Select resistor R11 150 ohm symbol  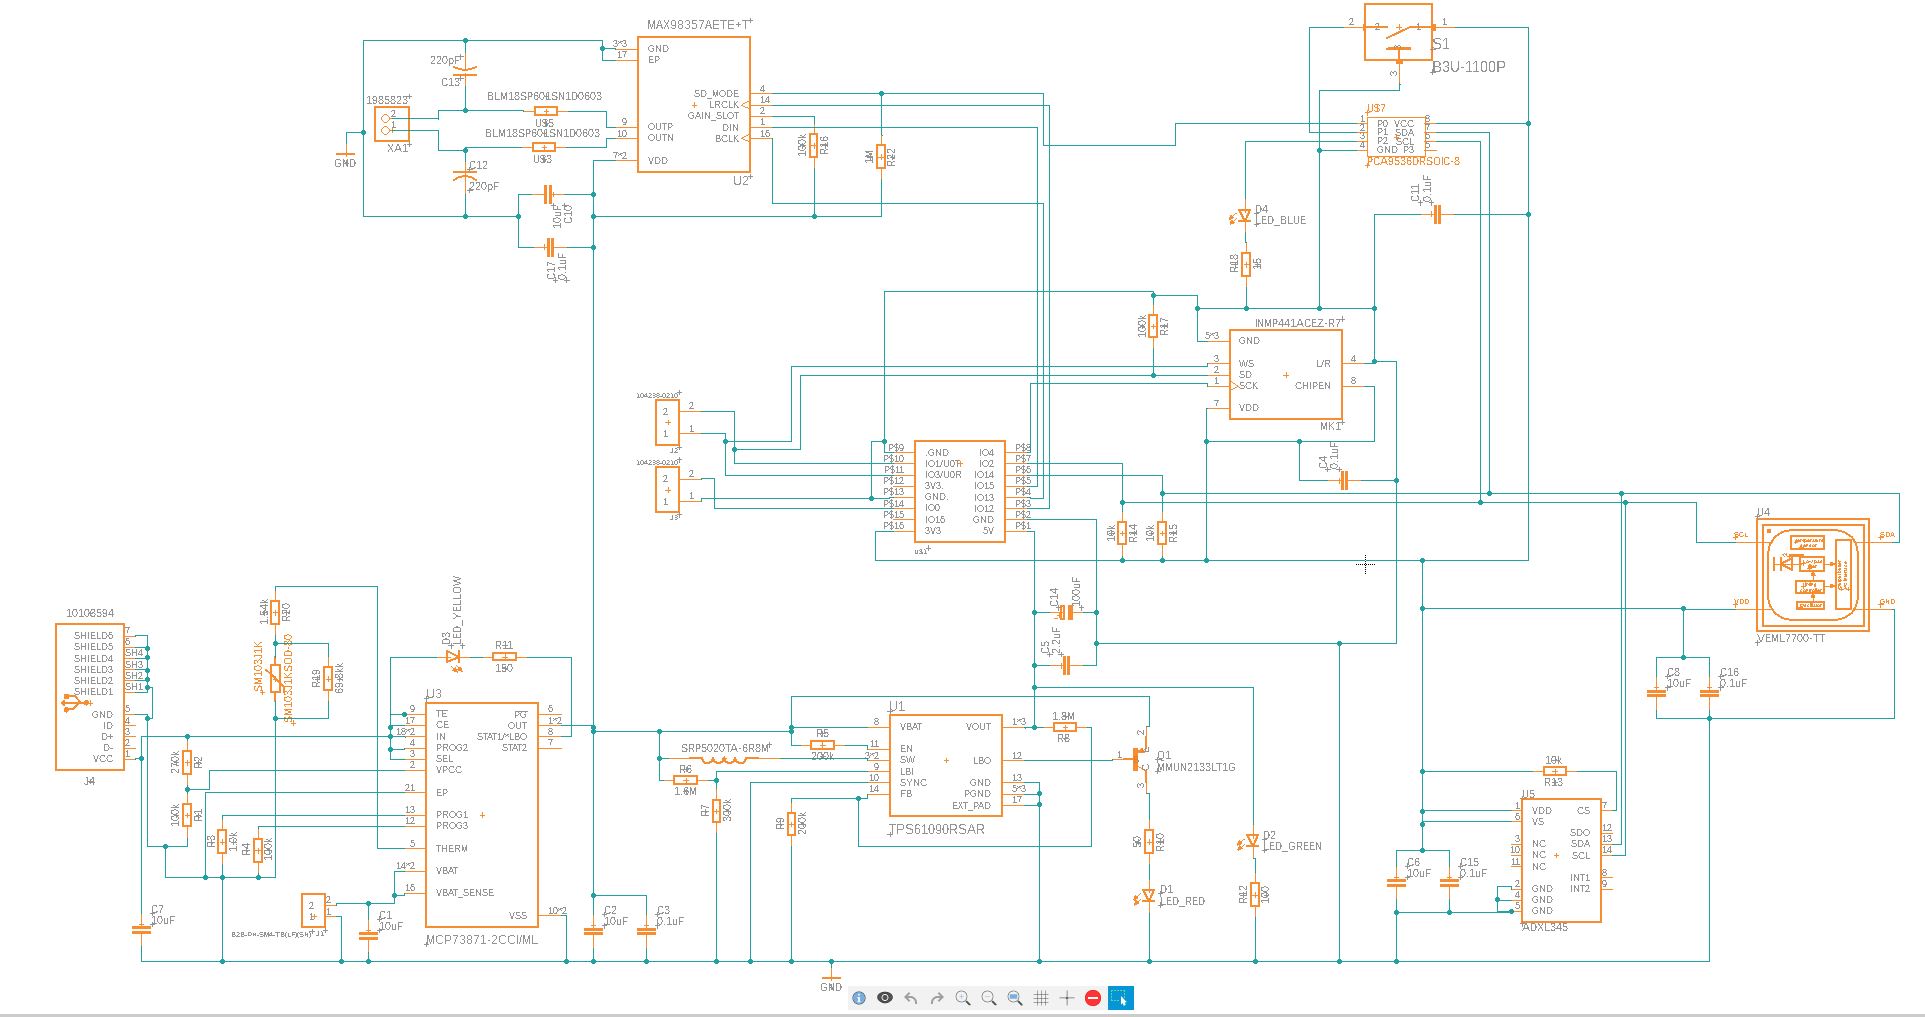coord(504,657)
